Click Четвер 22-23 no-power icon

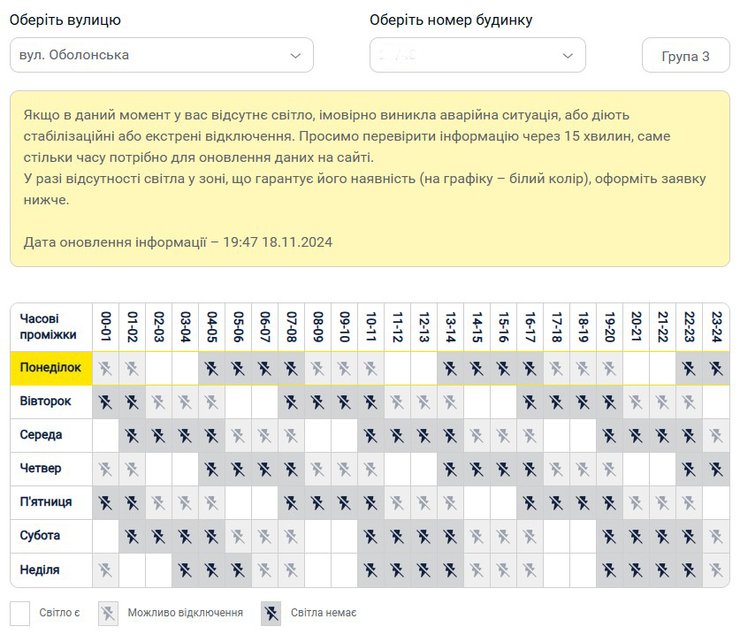pyautogui.click(x=689, y=469)
